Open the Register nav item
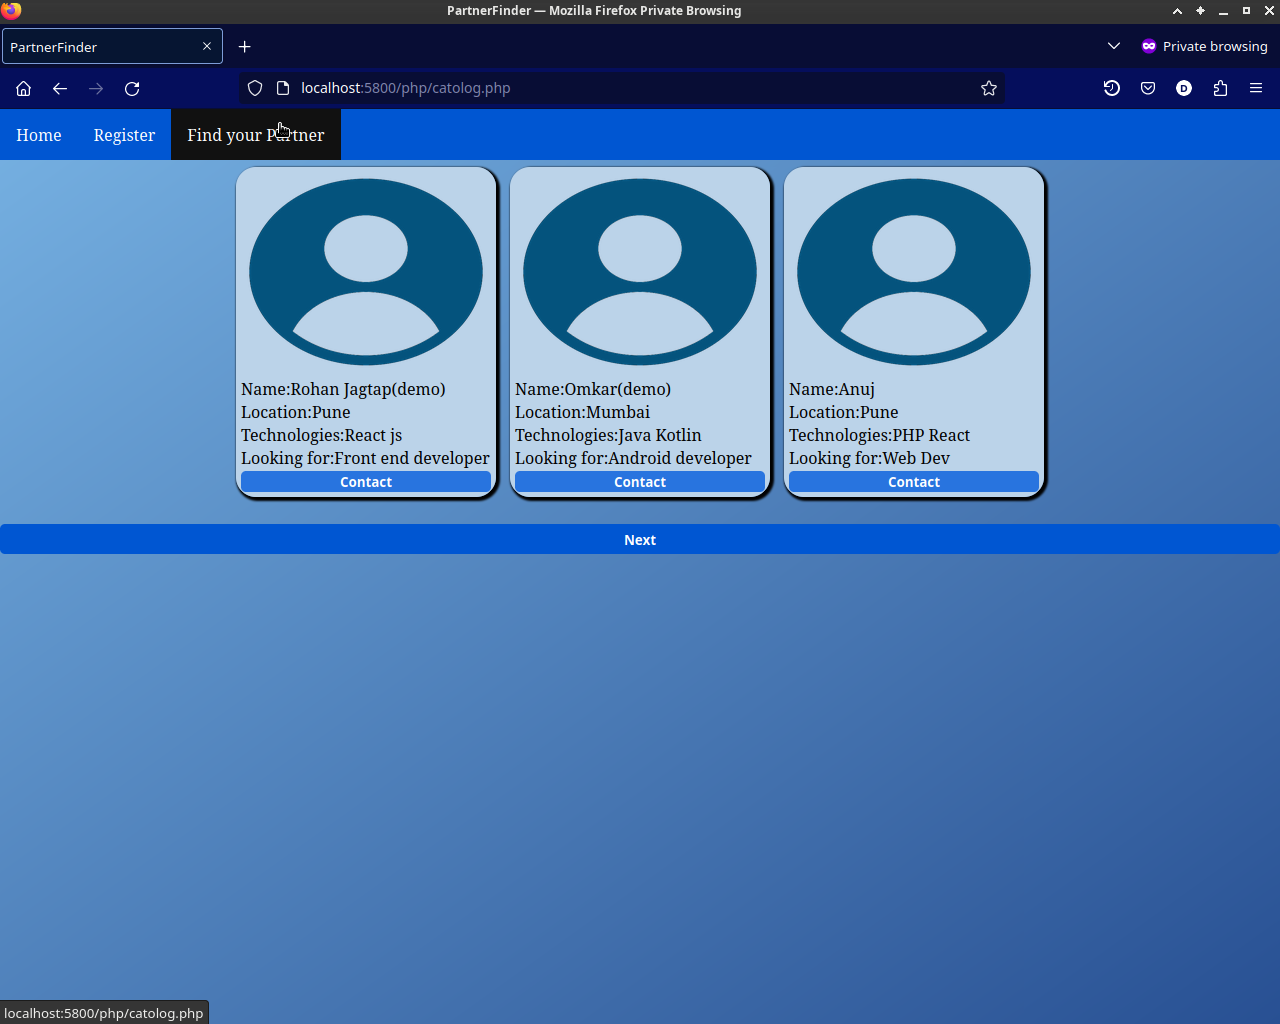The image size is (1280, 1024). 124,135
